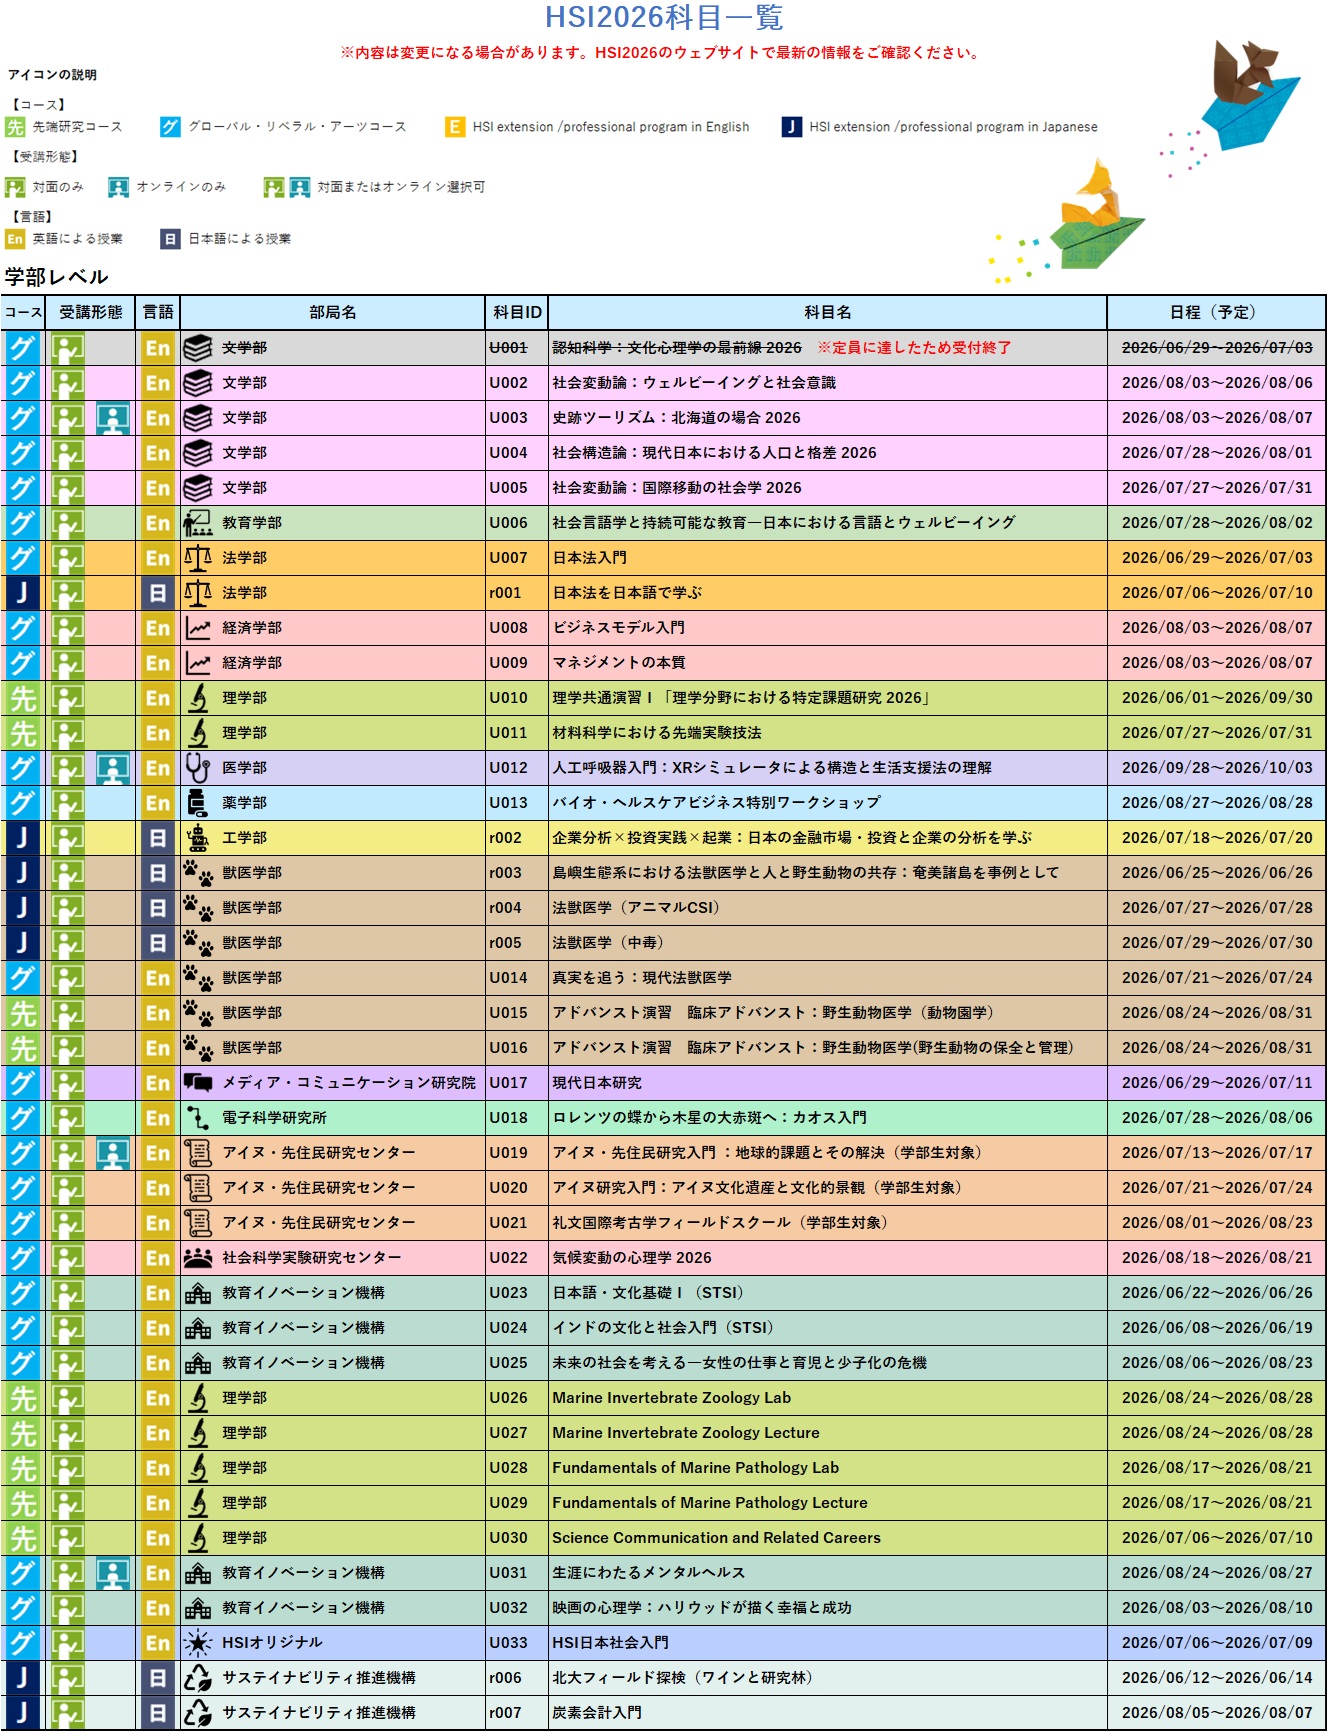Click the stacked books icon in U002 row
1327x1731 pixels.
click(x=198, y=383)
